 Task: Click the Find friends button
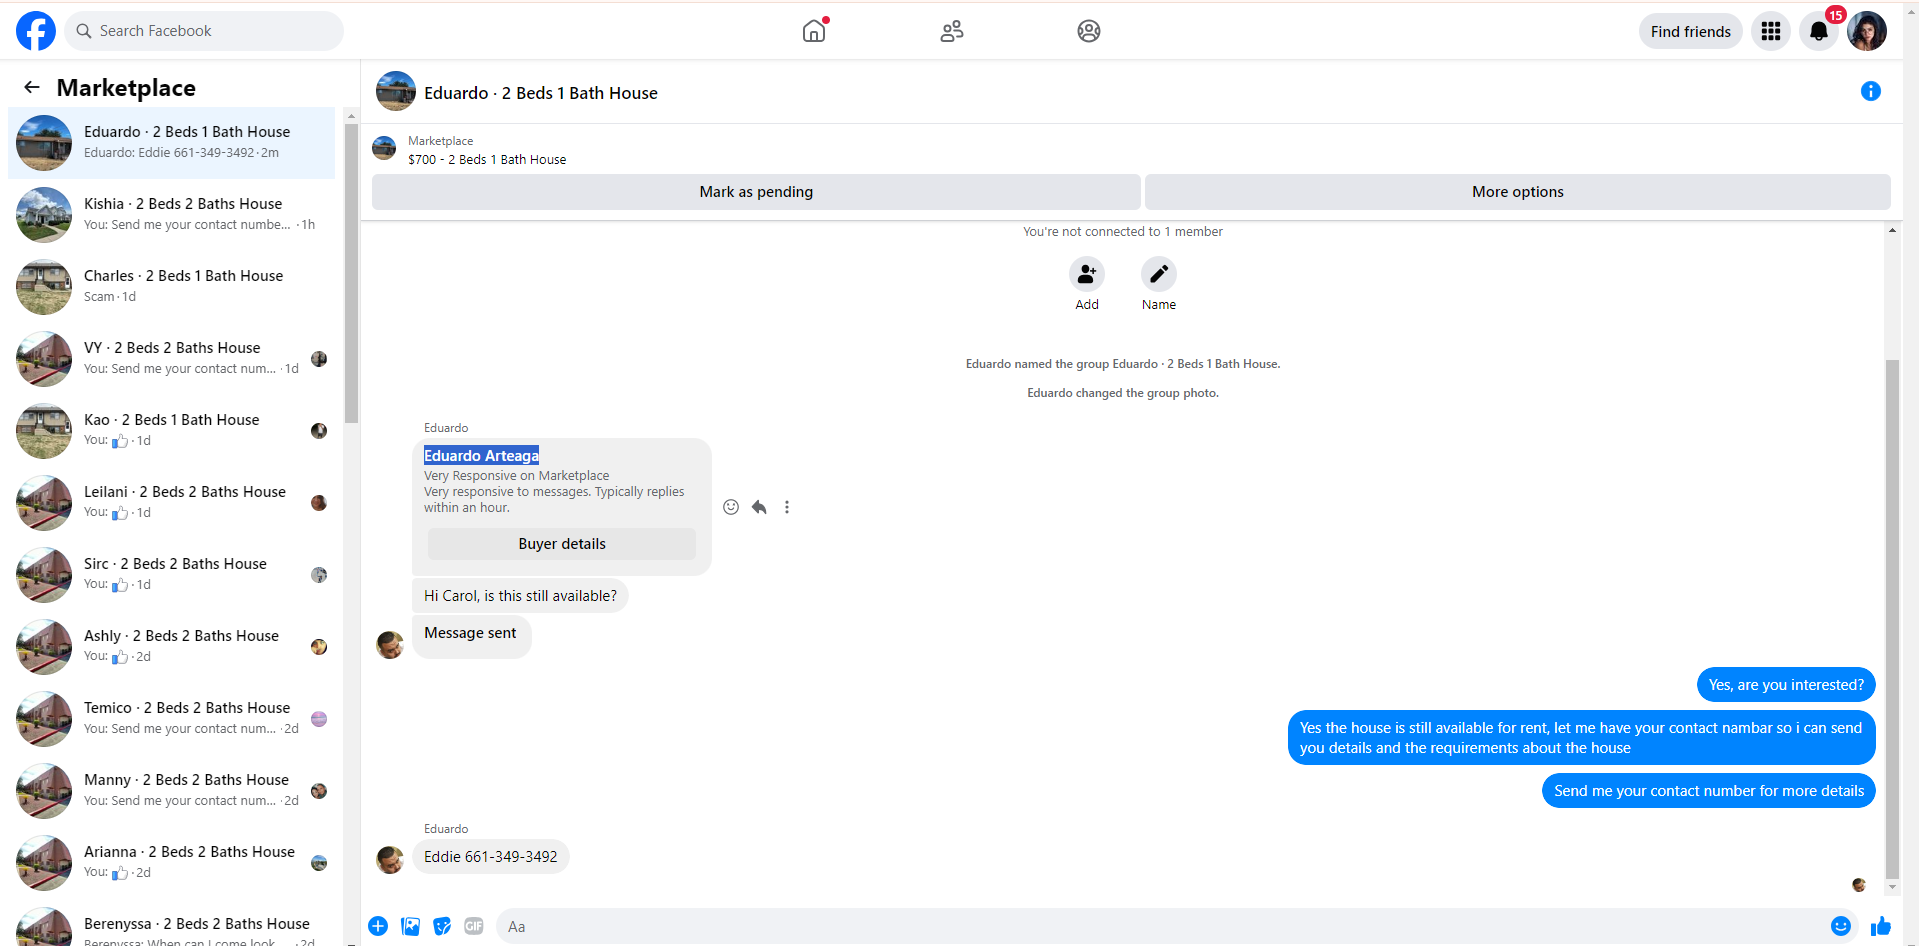coord(1691,31)
